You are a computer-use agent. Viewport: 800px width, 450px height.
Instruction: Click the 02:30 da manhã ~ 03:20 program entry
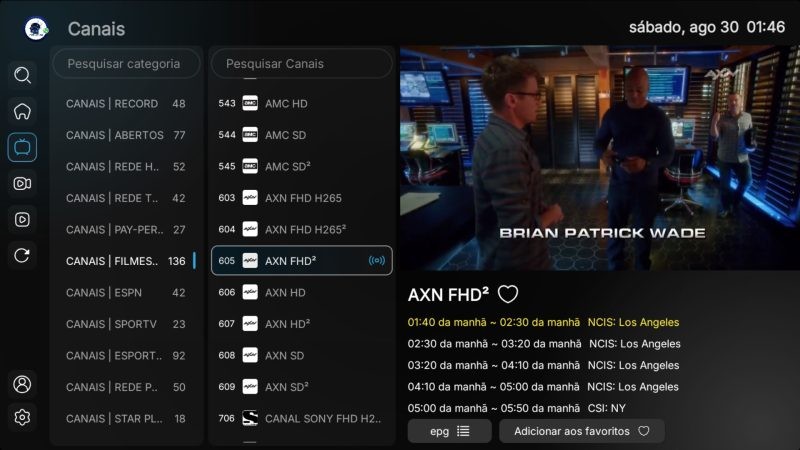544,344
